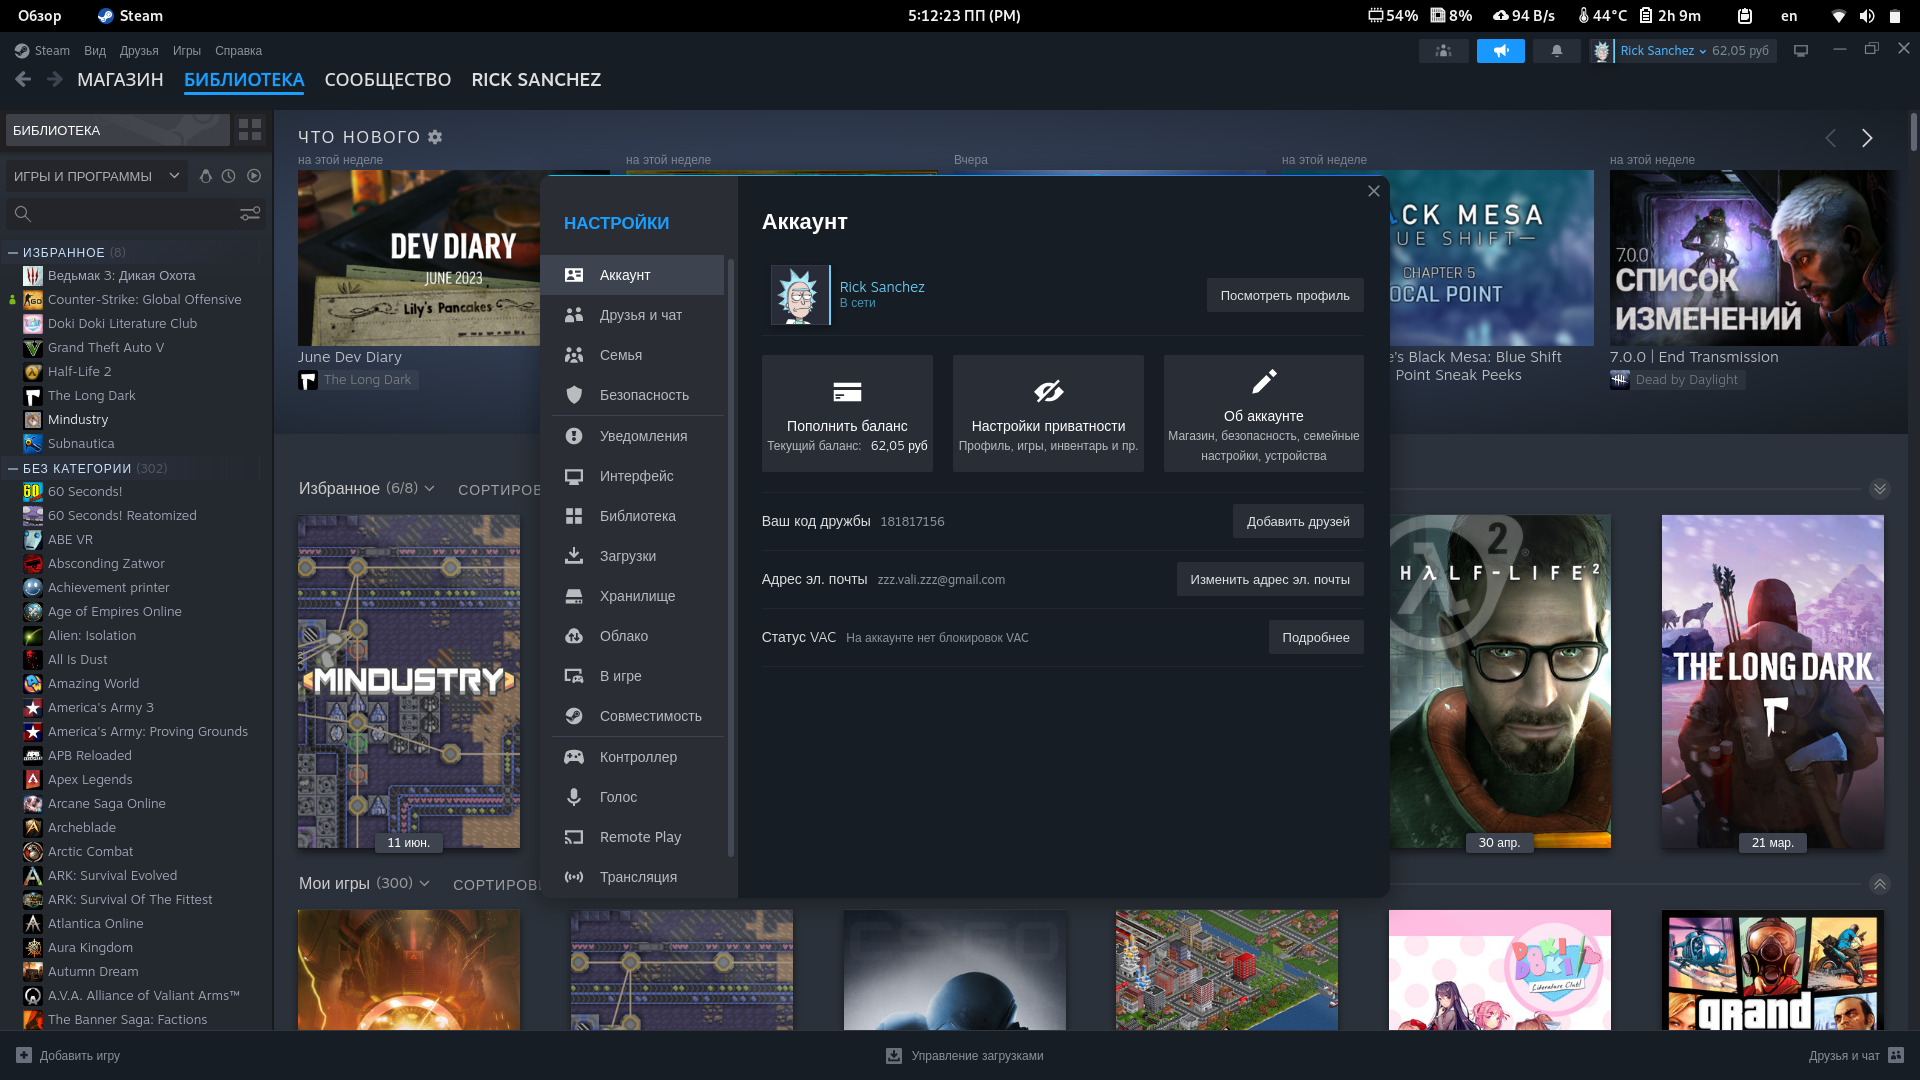Select Интерфейс settings section
This screenshot has width=1920, height=1080.
(x=632, y=476)
